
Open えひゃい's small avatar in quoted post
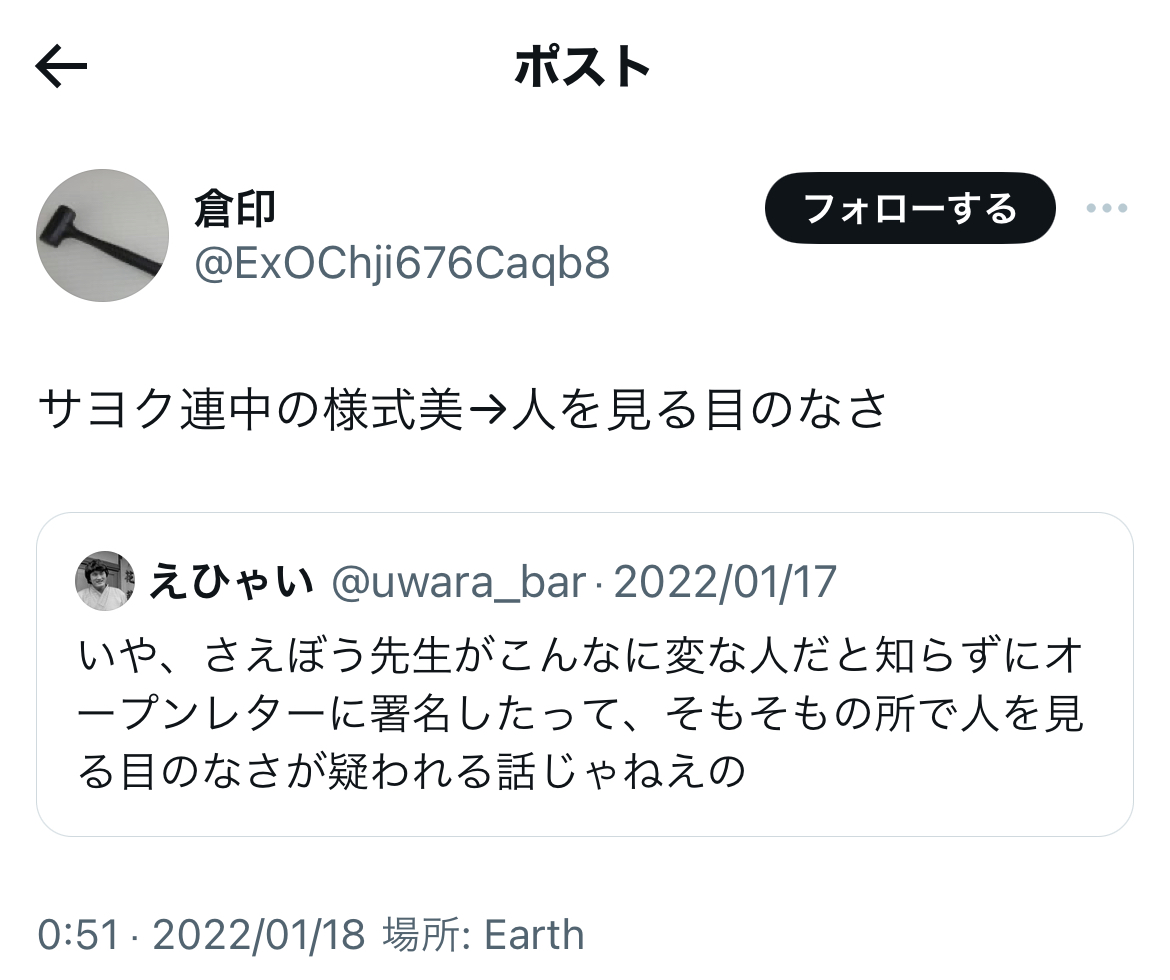(x=105, y=581)
